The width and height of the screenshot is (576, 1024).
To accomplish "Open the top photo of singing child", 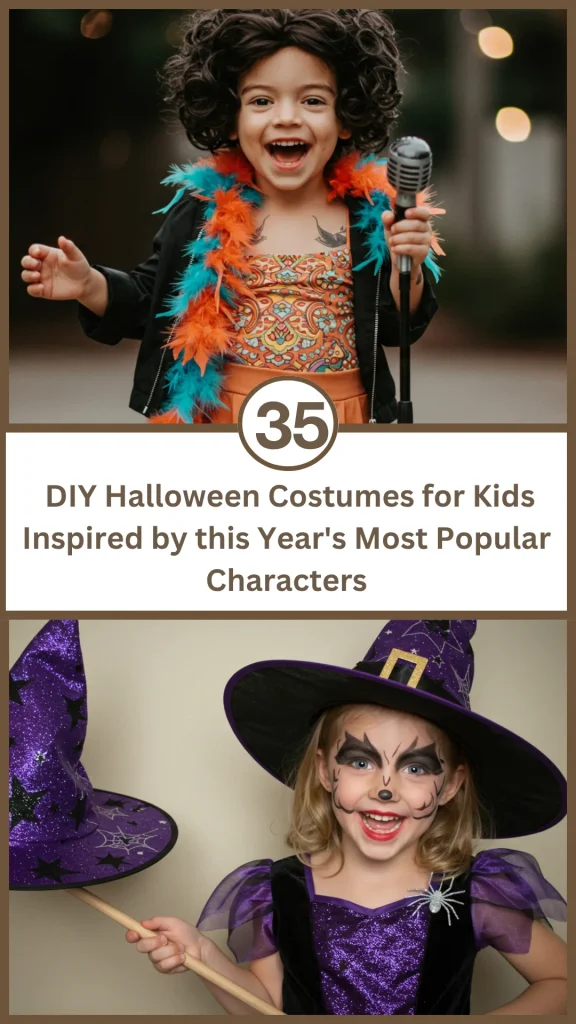I will tap(288, 216).
